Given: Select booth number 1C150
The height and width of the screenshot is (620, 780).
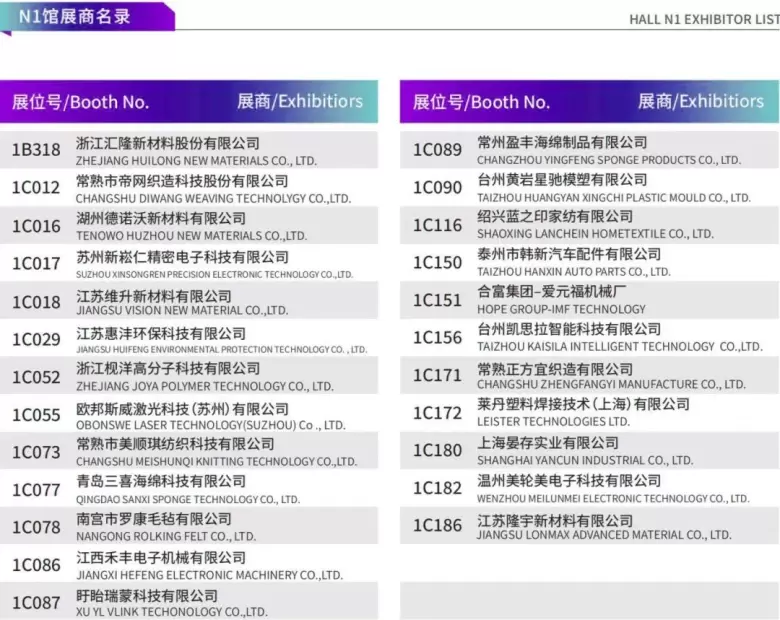Looking at the screenshot, I should [438, 263].
